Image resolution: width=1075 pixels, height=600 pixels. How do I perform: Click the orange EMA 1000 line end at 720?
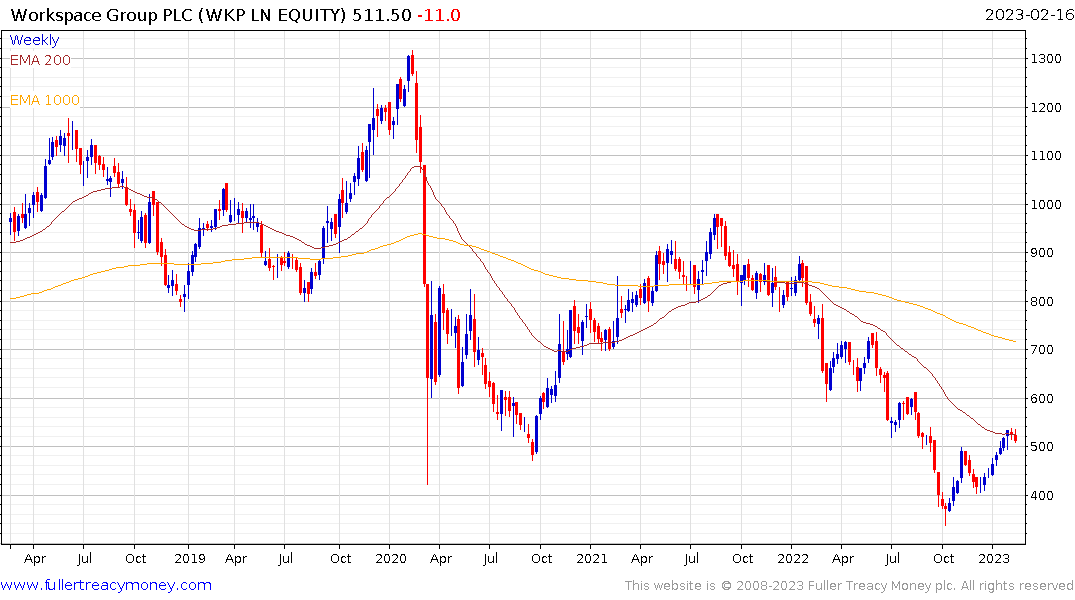[x=1015, y=341]
